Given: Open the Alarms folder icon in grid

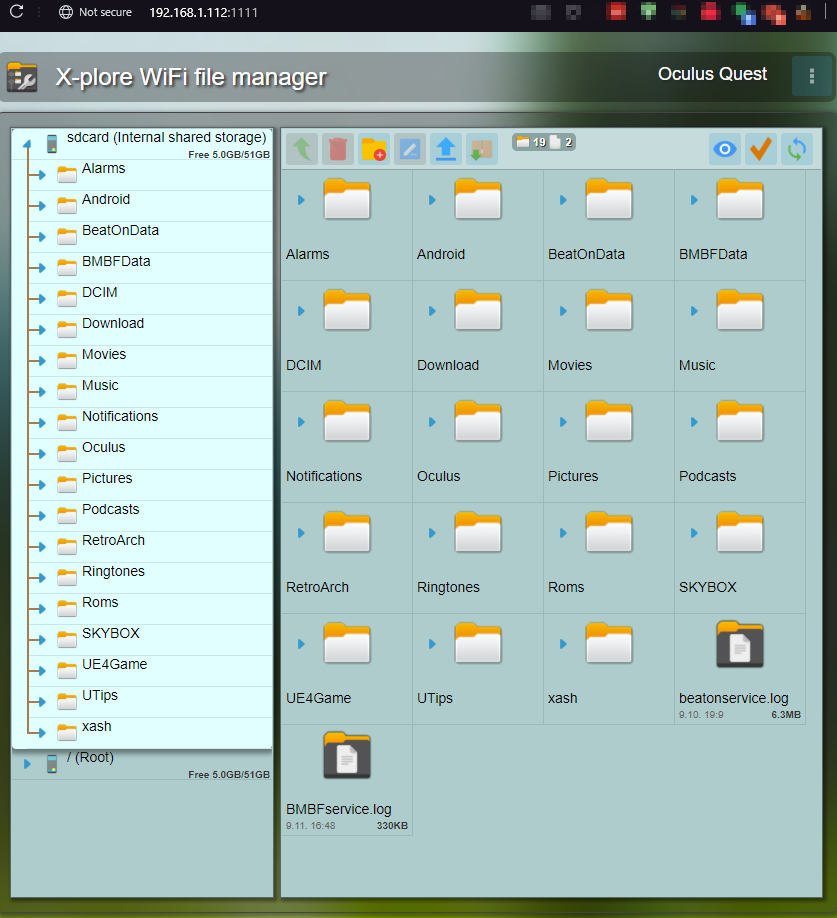Looking at the screenshot, I should pos(347,199).
